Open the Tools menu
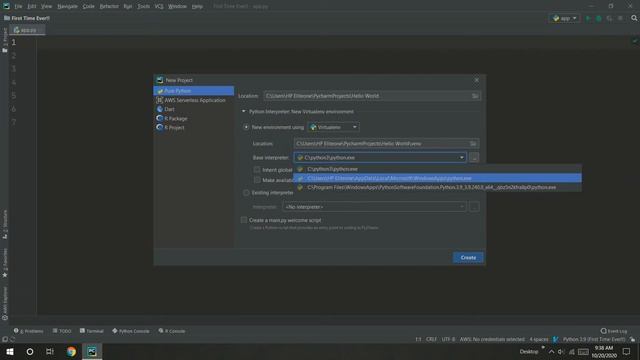The height and width of the screenshot is (360, 640). [143, 6]
